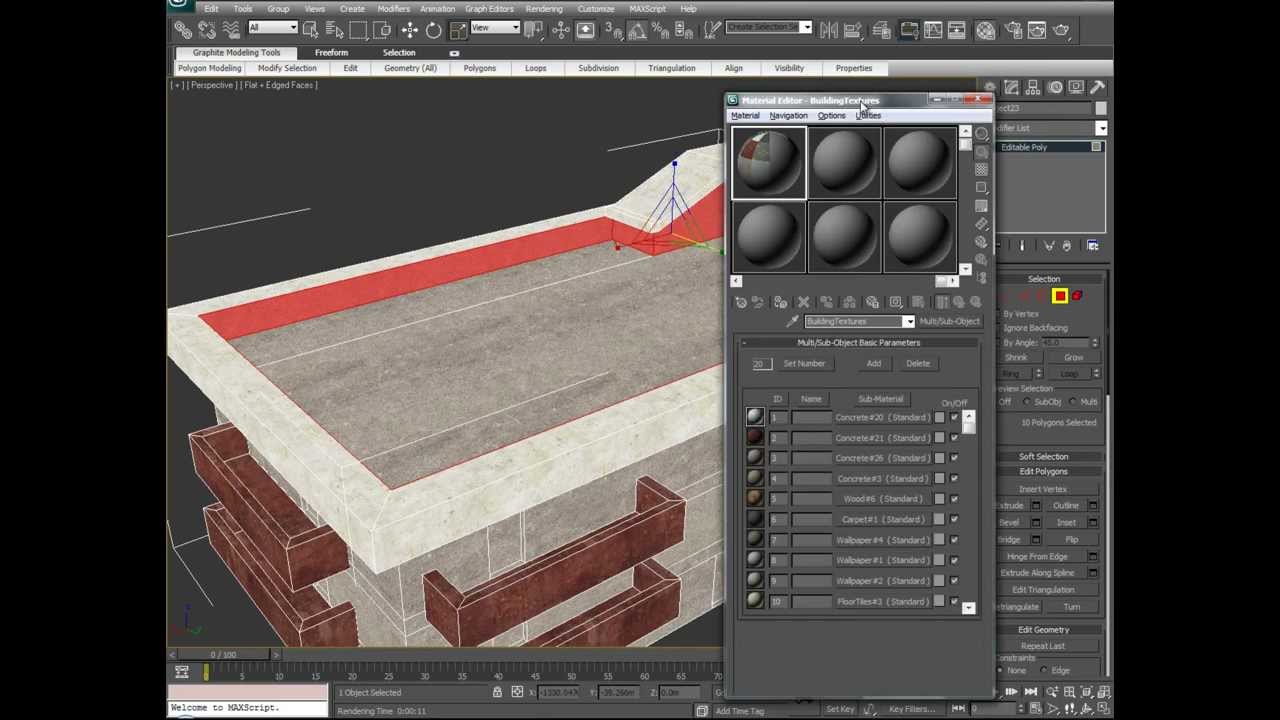This screenshot has height=720, width=1280.
Task: Open the Modifier List dropdown
Action: pyautogui.click(x=1101, y=128)
